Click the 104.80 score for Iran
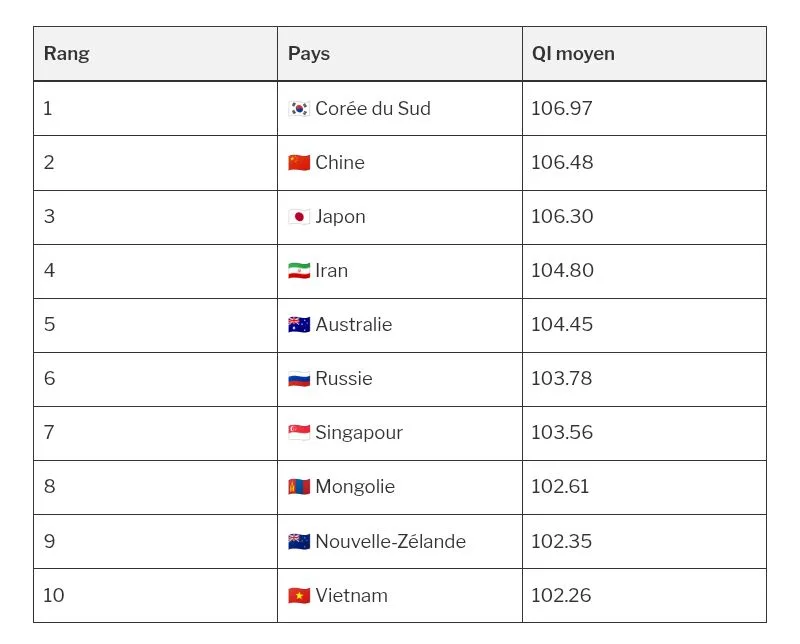 pos(562,271)
